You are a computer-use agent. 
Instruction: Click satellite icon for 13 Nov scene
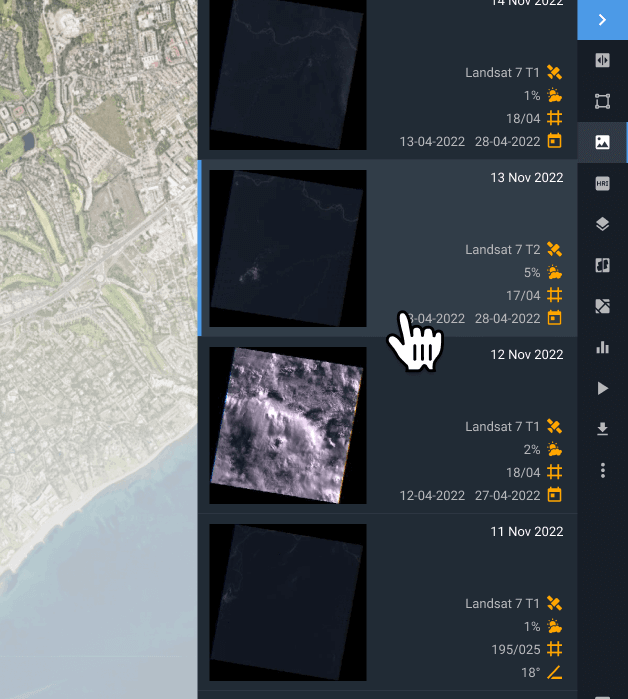554,250
